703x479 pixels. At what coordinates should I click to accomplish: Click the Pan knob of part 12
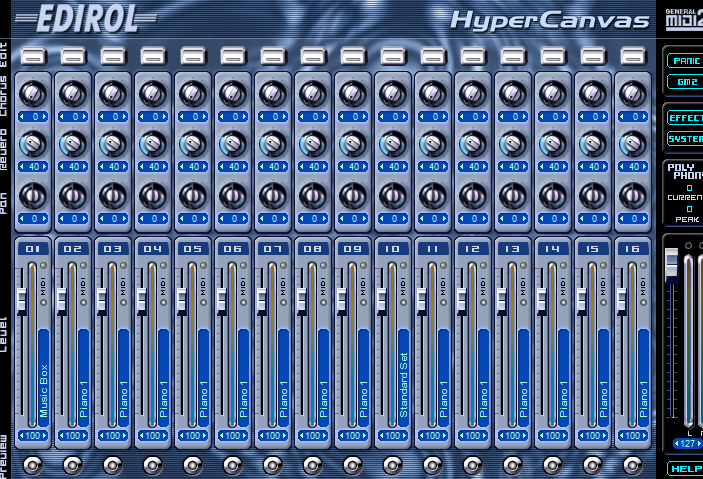[x=473, y=196]
